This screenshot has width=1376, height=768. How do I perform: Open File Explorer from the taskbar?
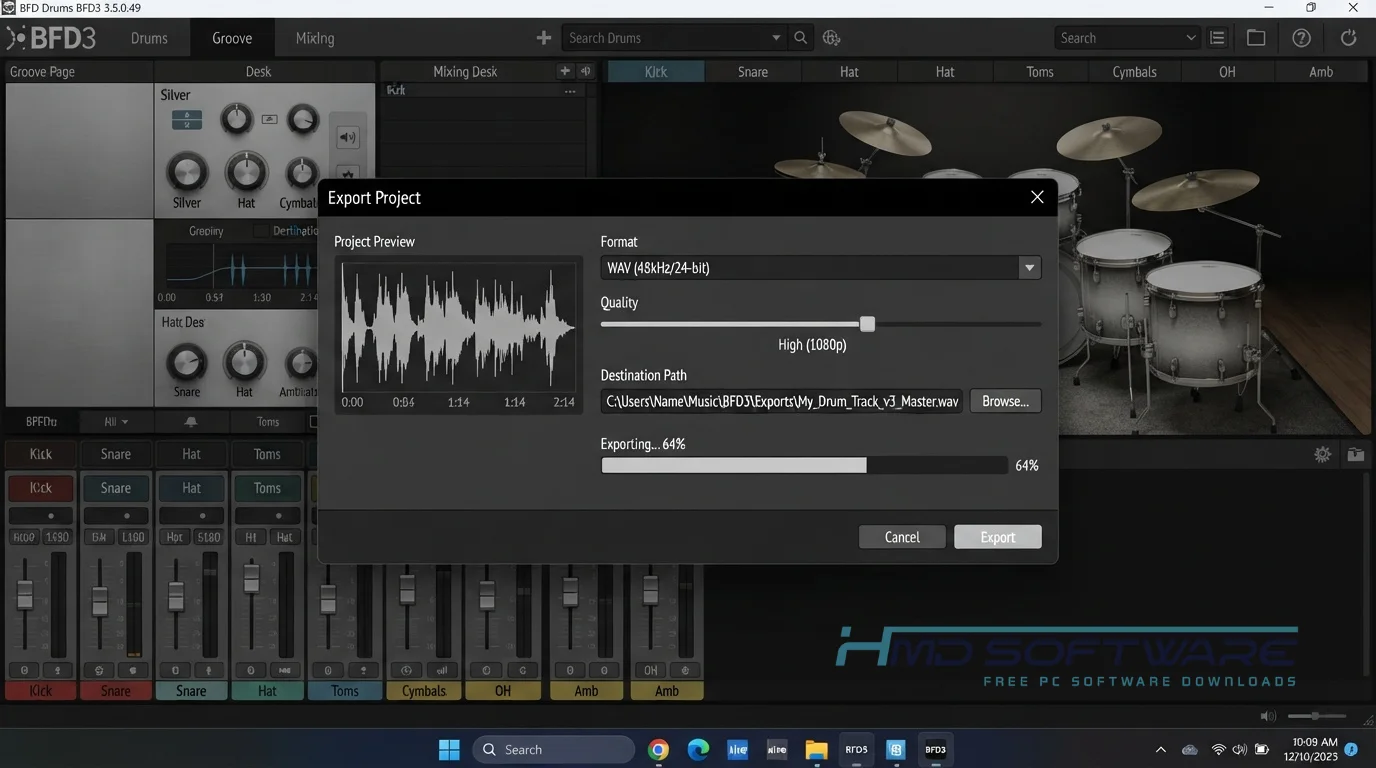[x=817, y=749]
